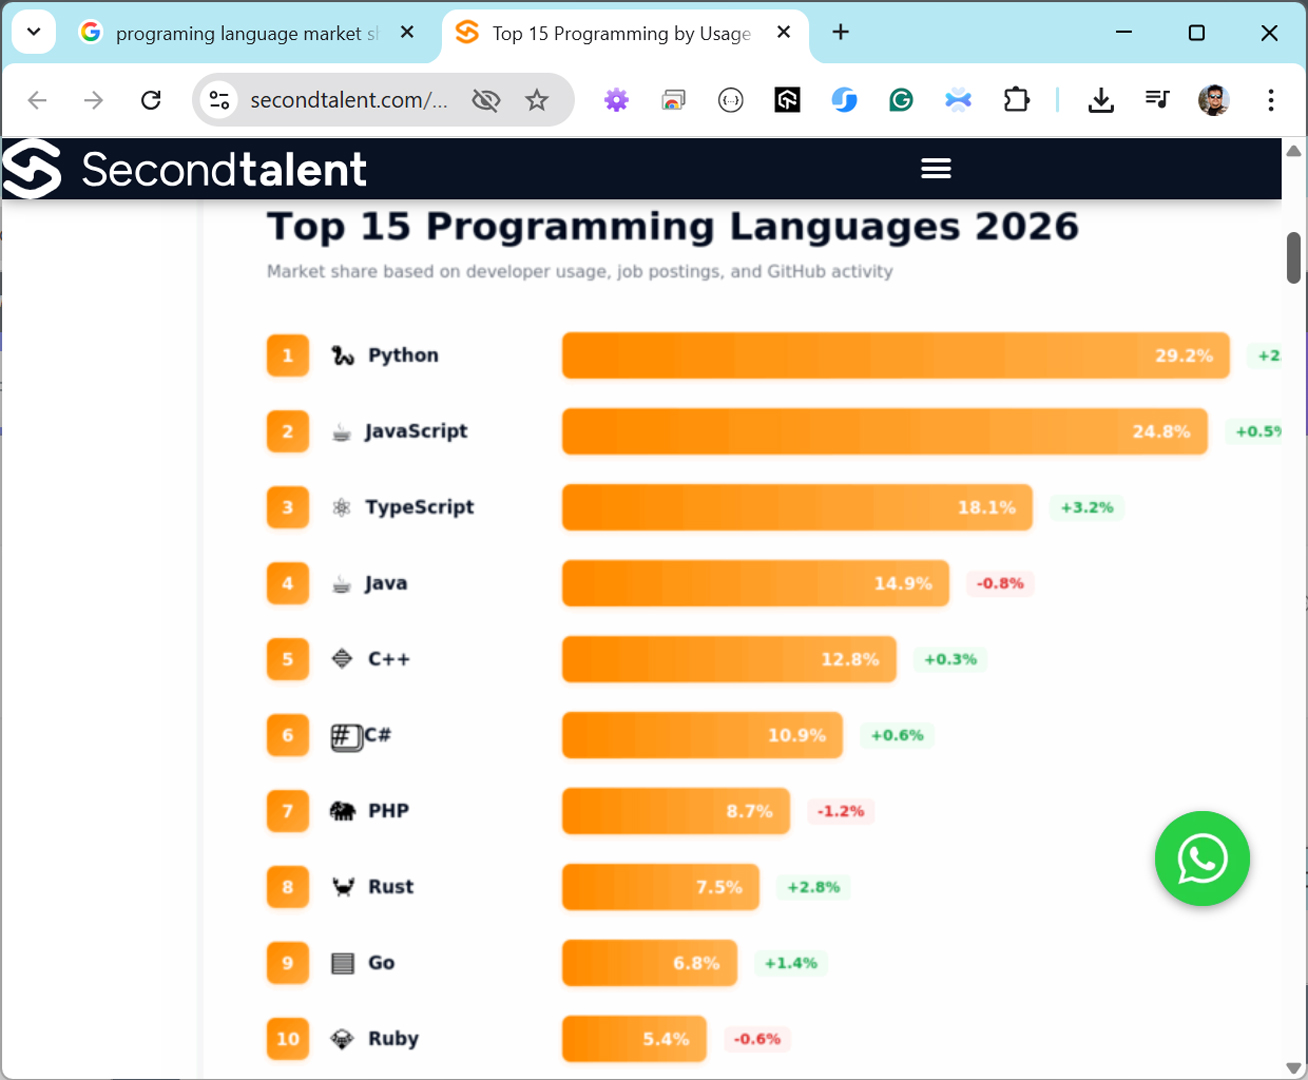The image size is (1308, 1080).
Task: Open the Chrome three-dot menu
Action: click(x=1270, y=100)
